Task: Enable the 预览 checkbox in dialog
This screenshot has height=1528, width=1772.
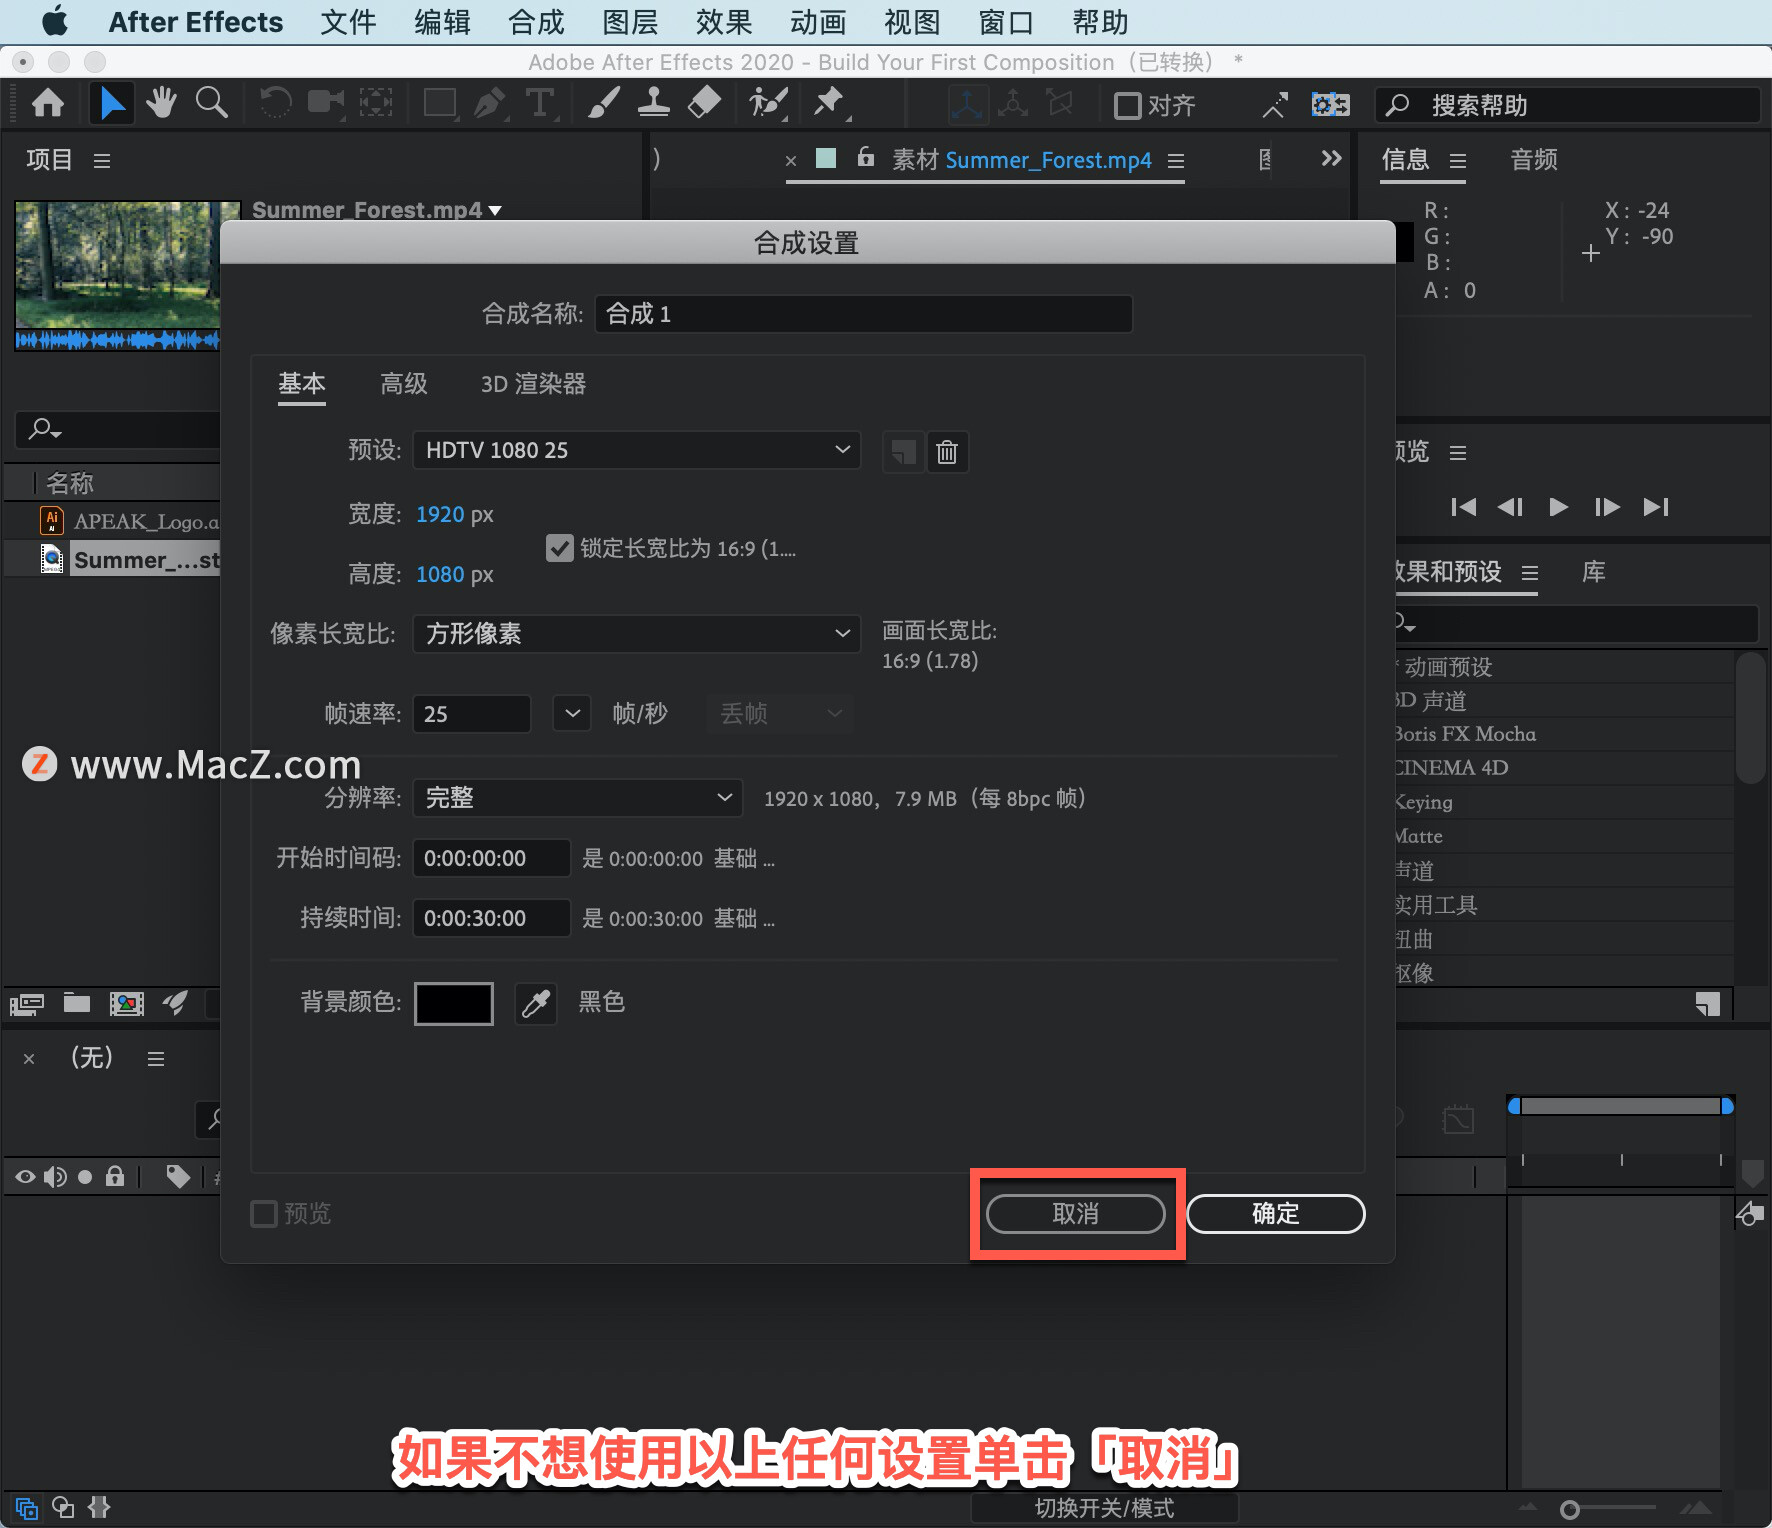Action: tap(264, 1214)
